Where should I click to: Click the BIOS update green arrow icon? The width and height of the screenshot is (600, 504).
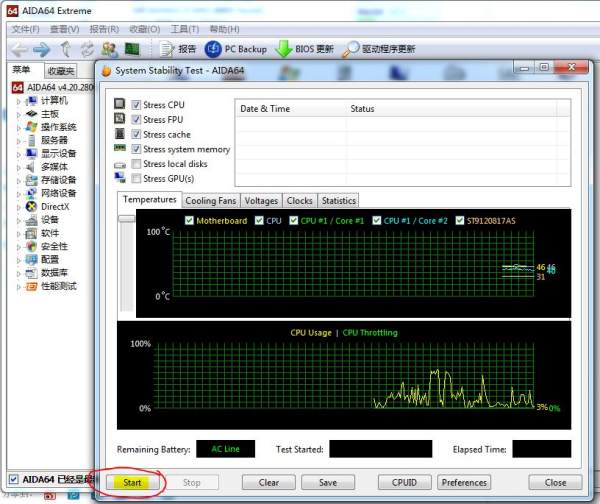click(284, 49)
